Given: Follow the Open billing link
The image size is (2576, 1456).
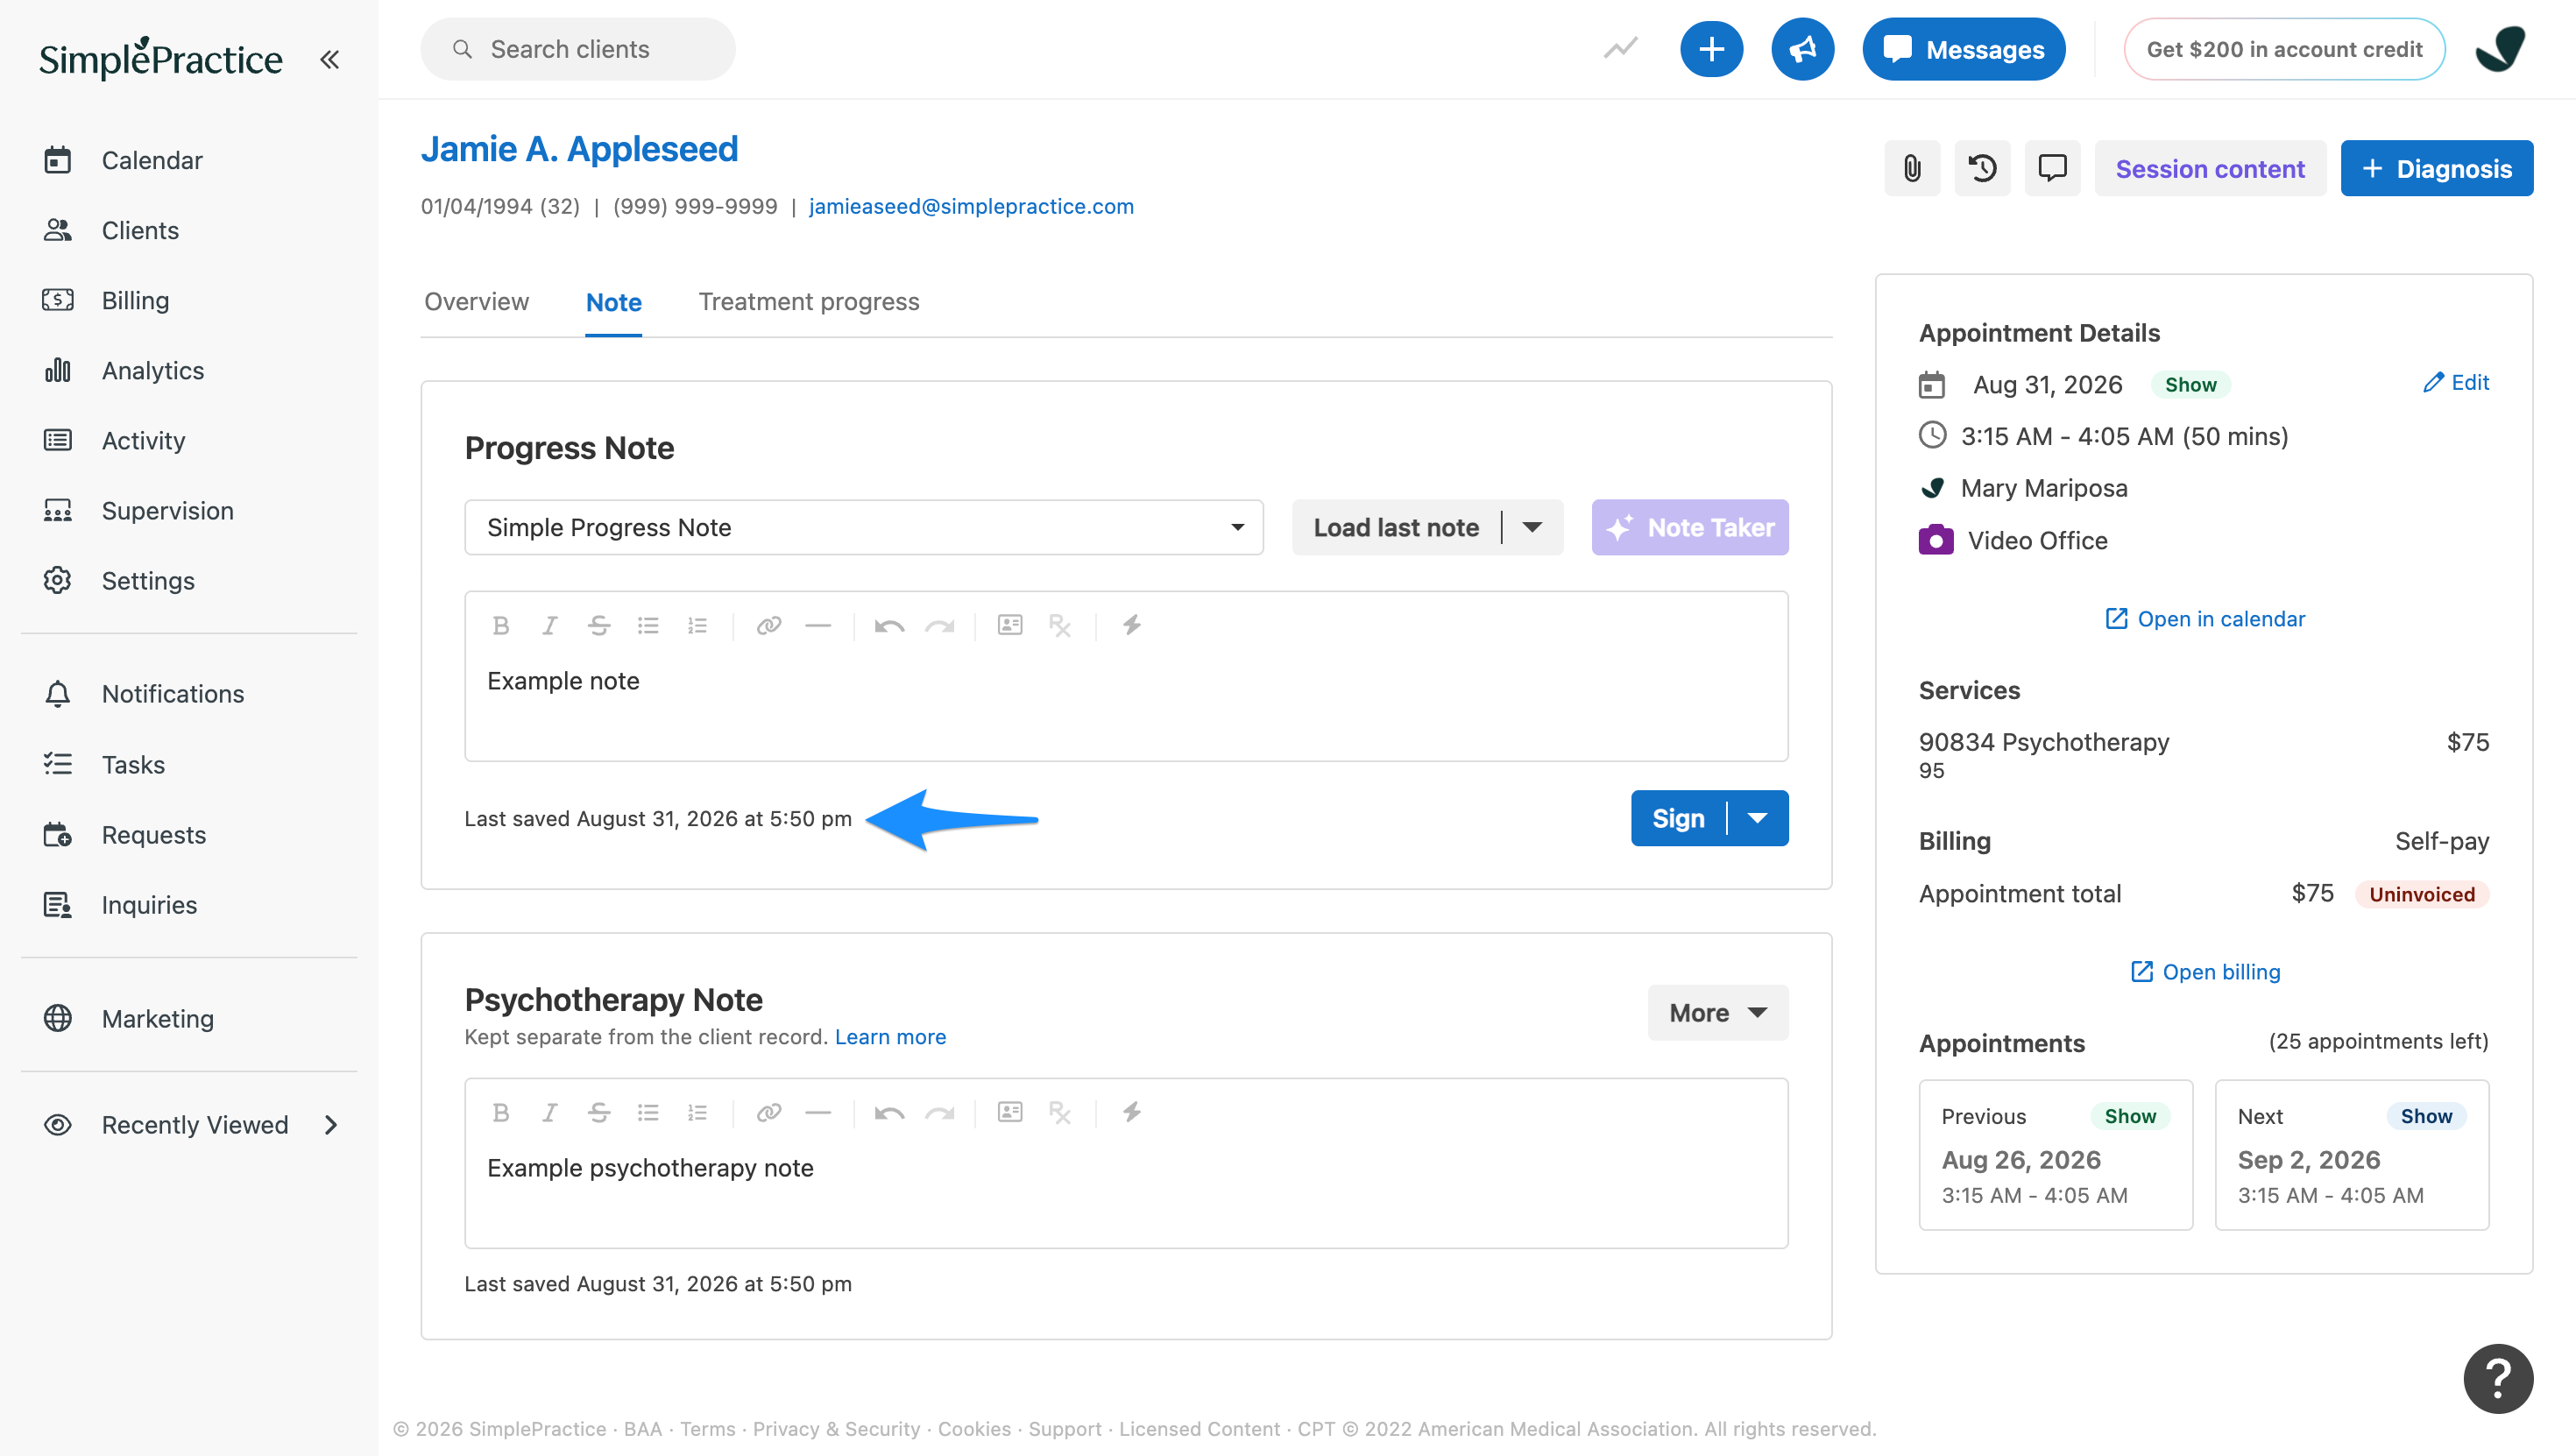Looking at the screenshot, I should [x=2205, y=972].
